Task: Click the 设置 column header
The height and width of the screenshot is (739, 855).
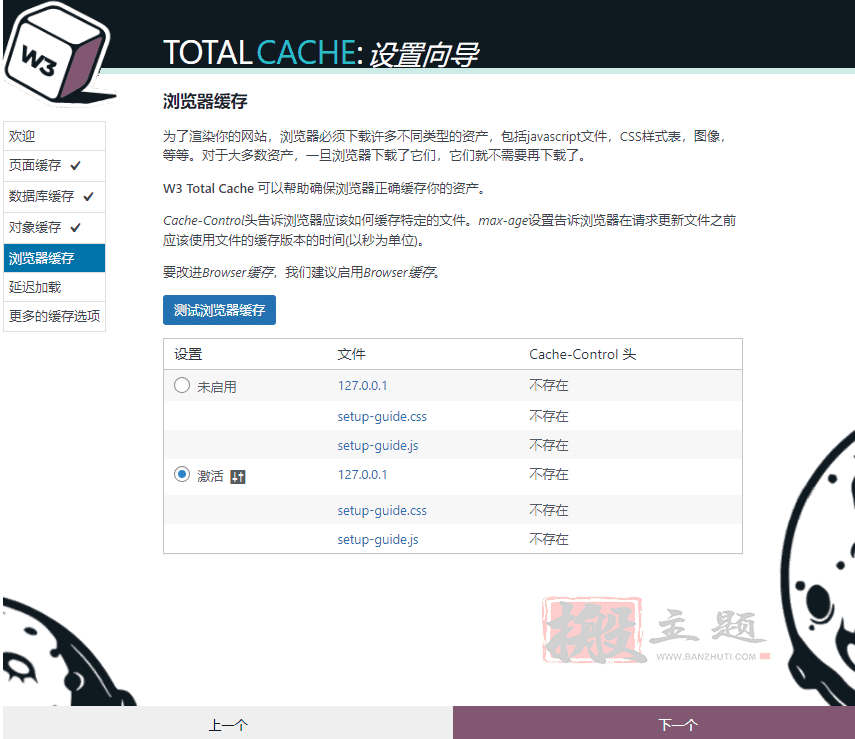Action: [x=188, y=355]
